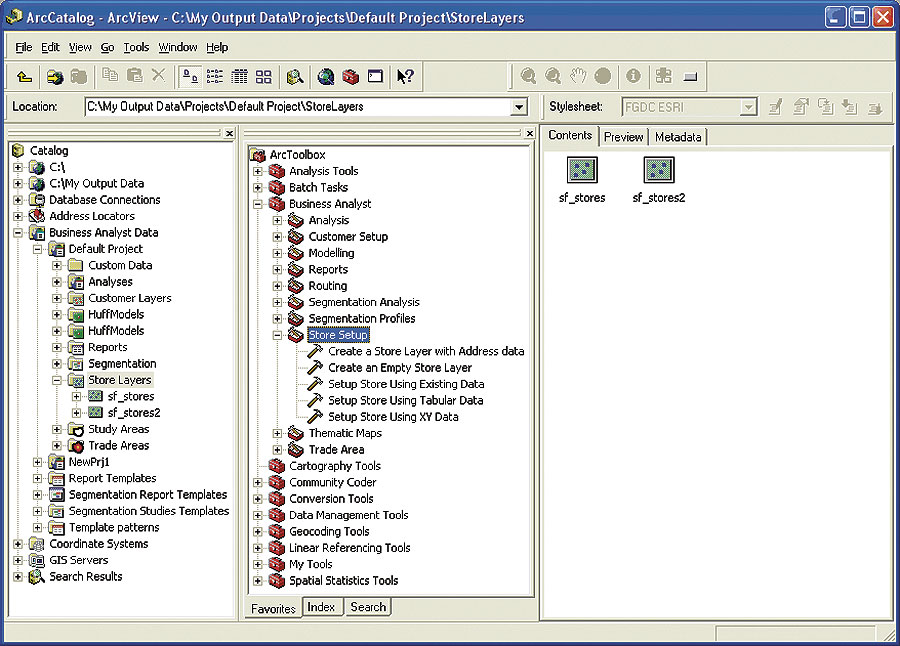Select the Routing toolset
The width and height of the screenshot is (900, 646).
(x=328, y=285)
